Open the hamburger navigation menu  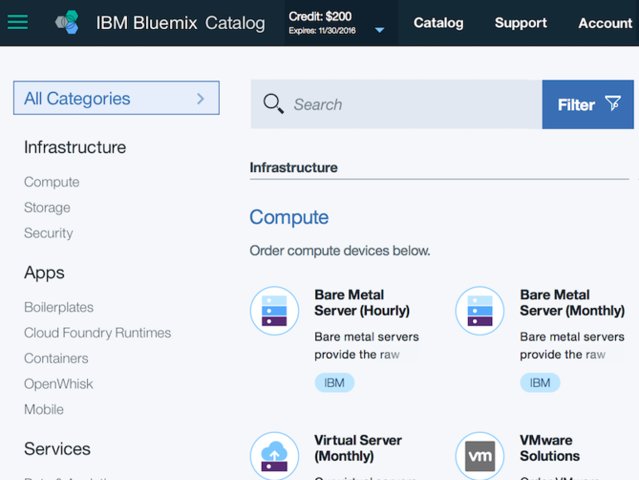(x=18, y=22)
